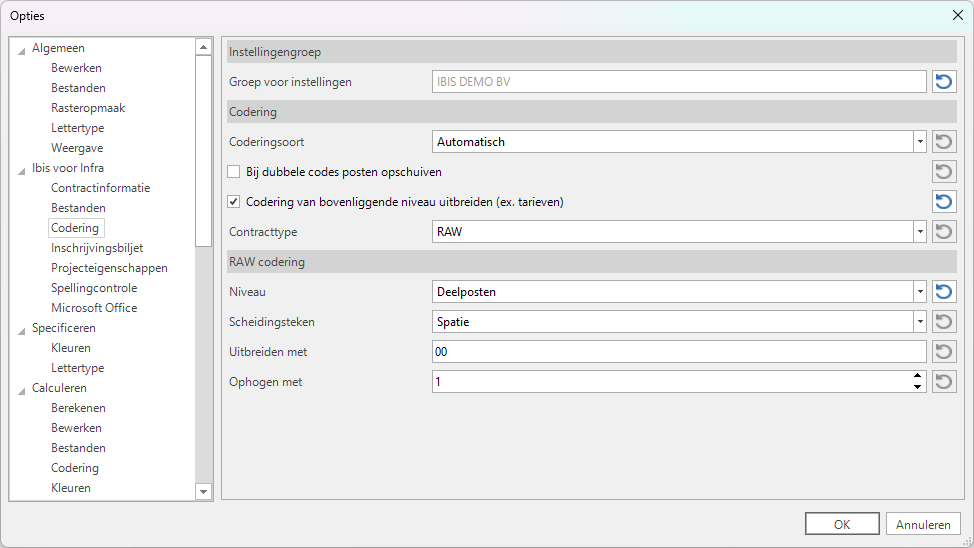Click the Uitbreiden met text field

670,352
